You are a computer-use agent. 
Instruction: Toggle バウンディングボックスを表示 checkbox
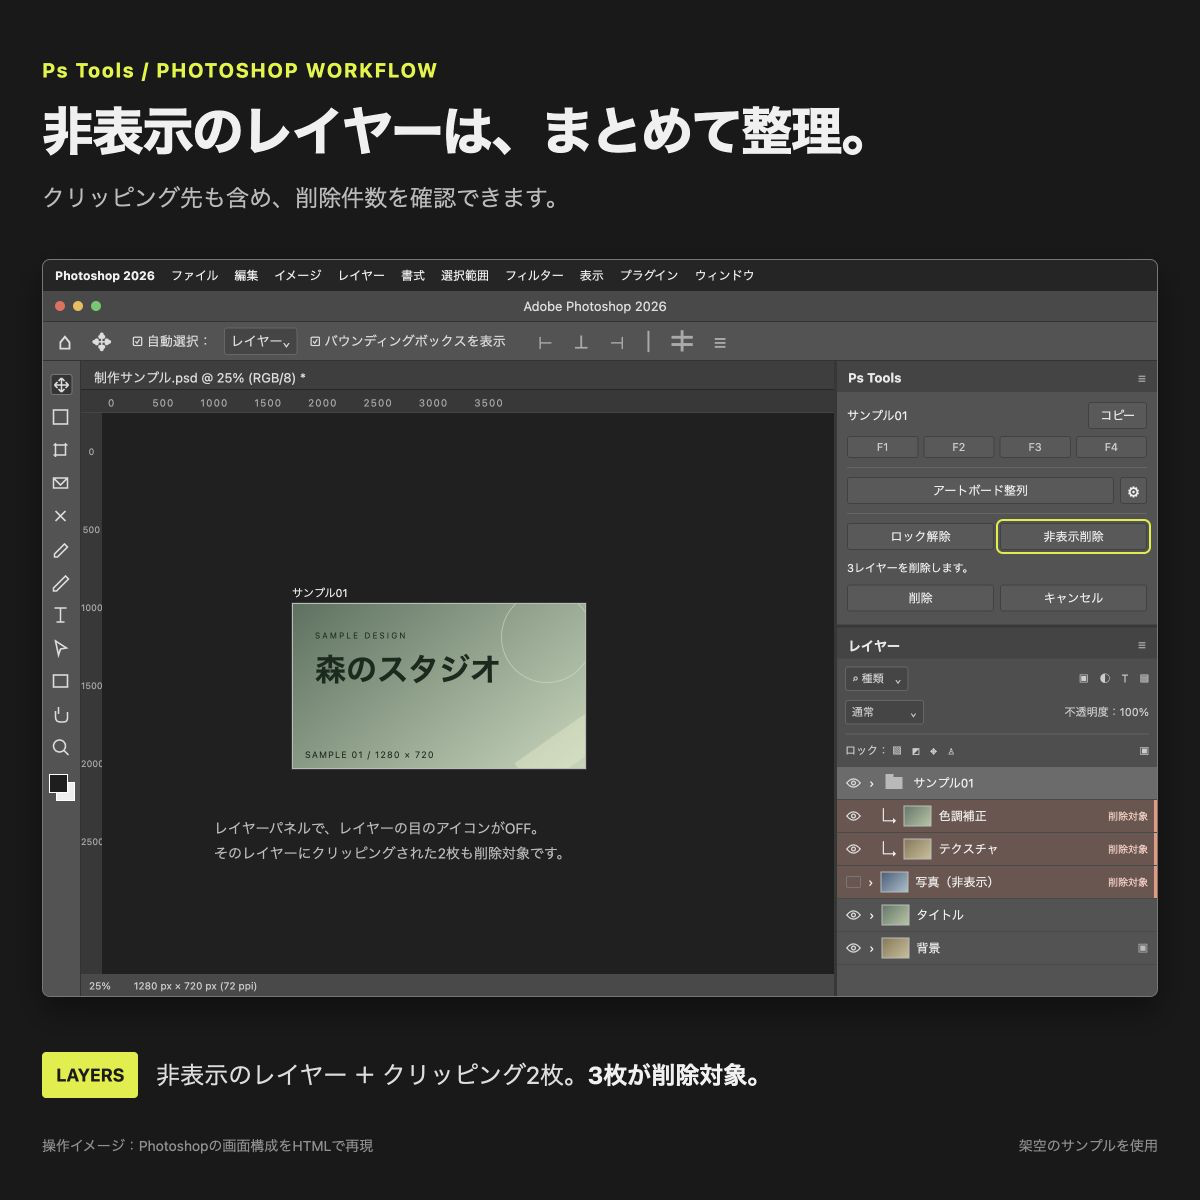click(315, 342)
